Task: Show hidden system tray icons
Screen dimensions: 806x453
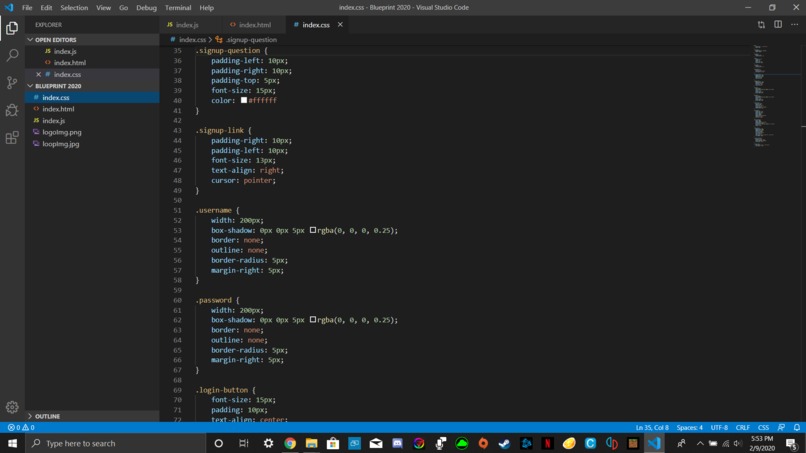Action: click(x=700, y=443)
